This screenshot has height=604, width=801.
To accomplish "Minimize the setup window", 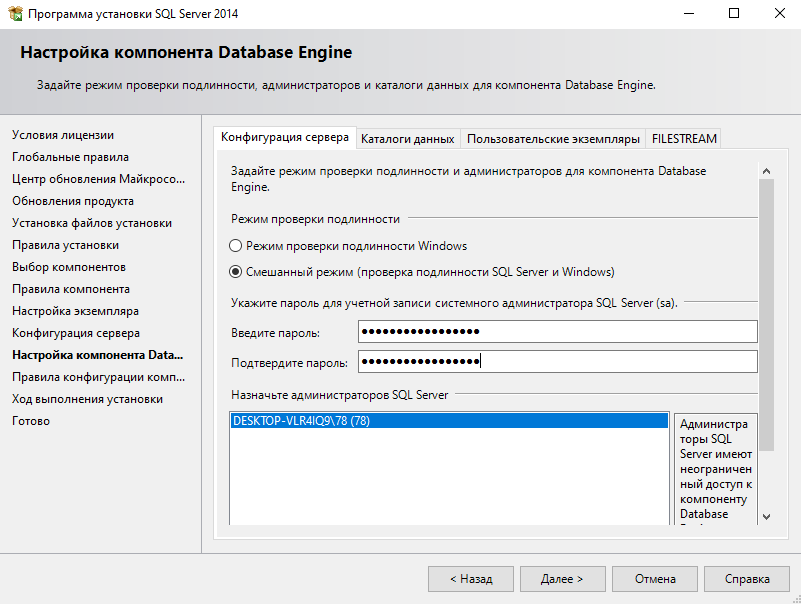I will (x=689, y=14).
